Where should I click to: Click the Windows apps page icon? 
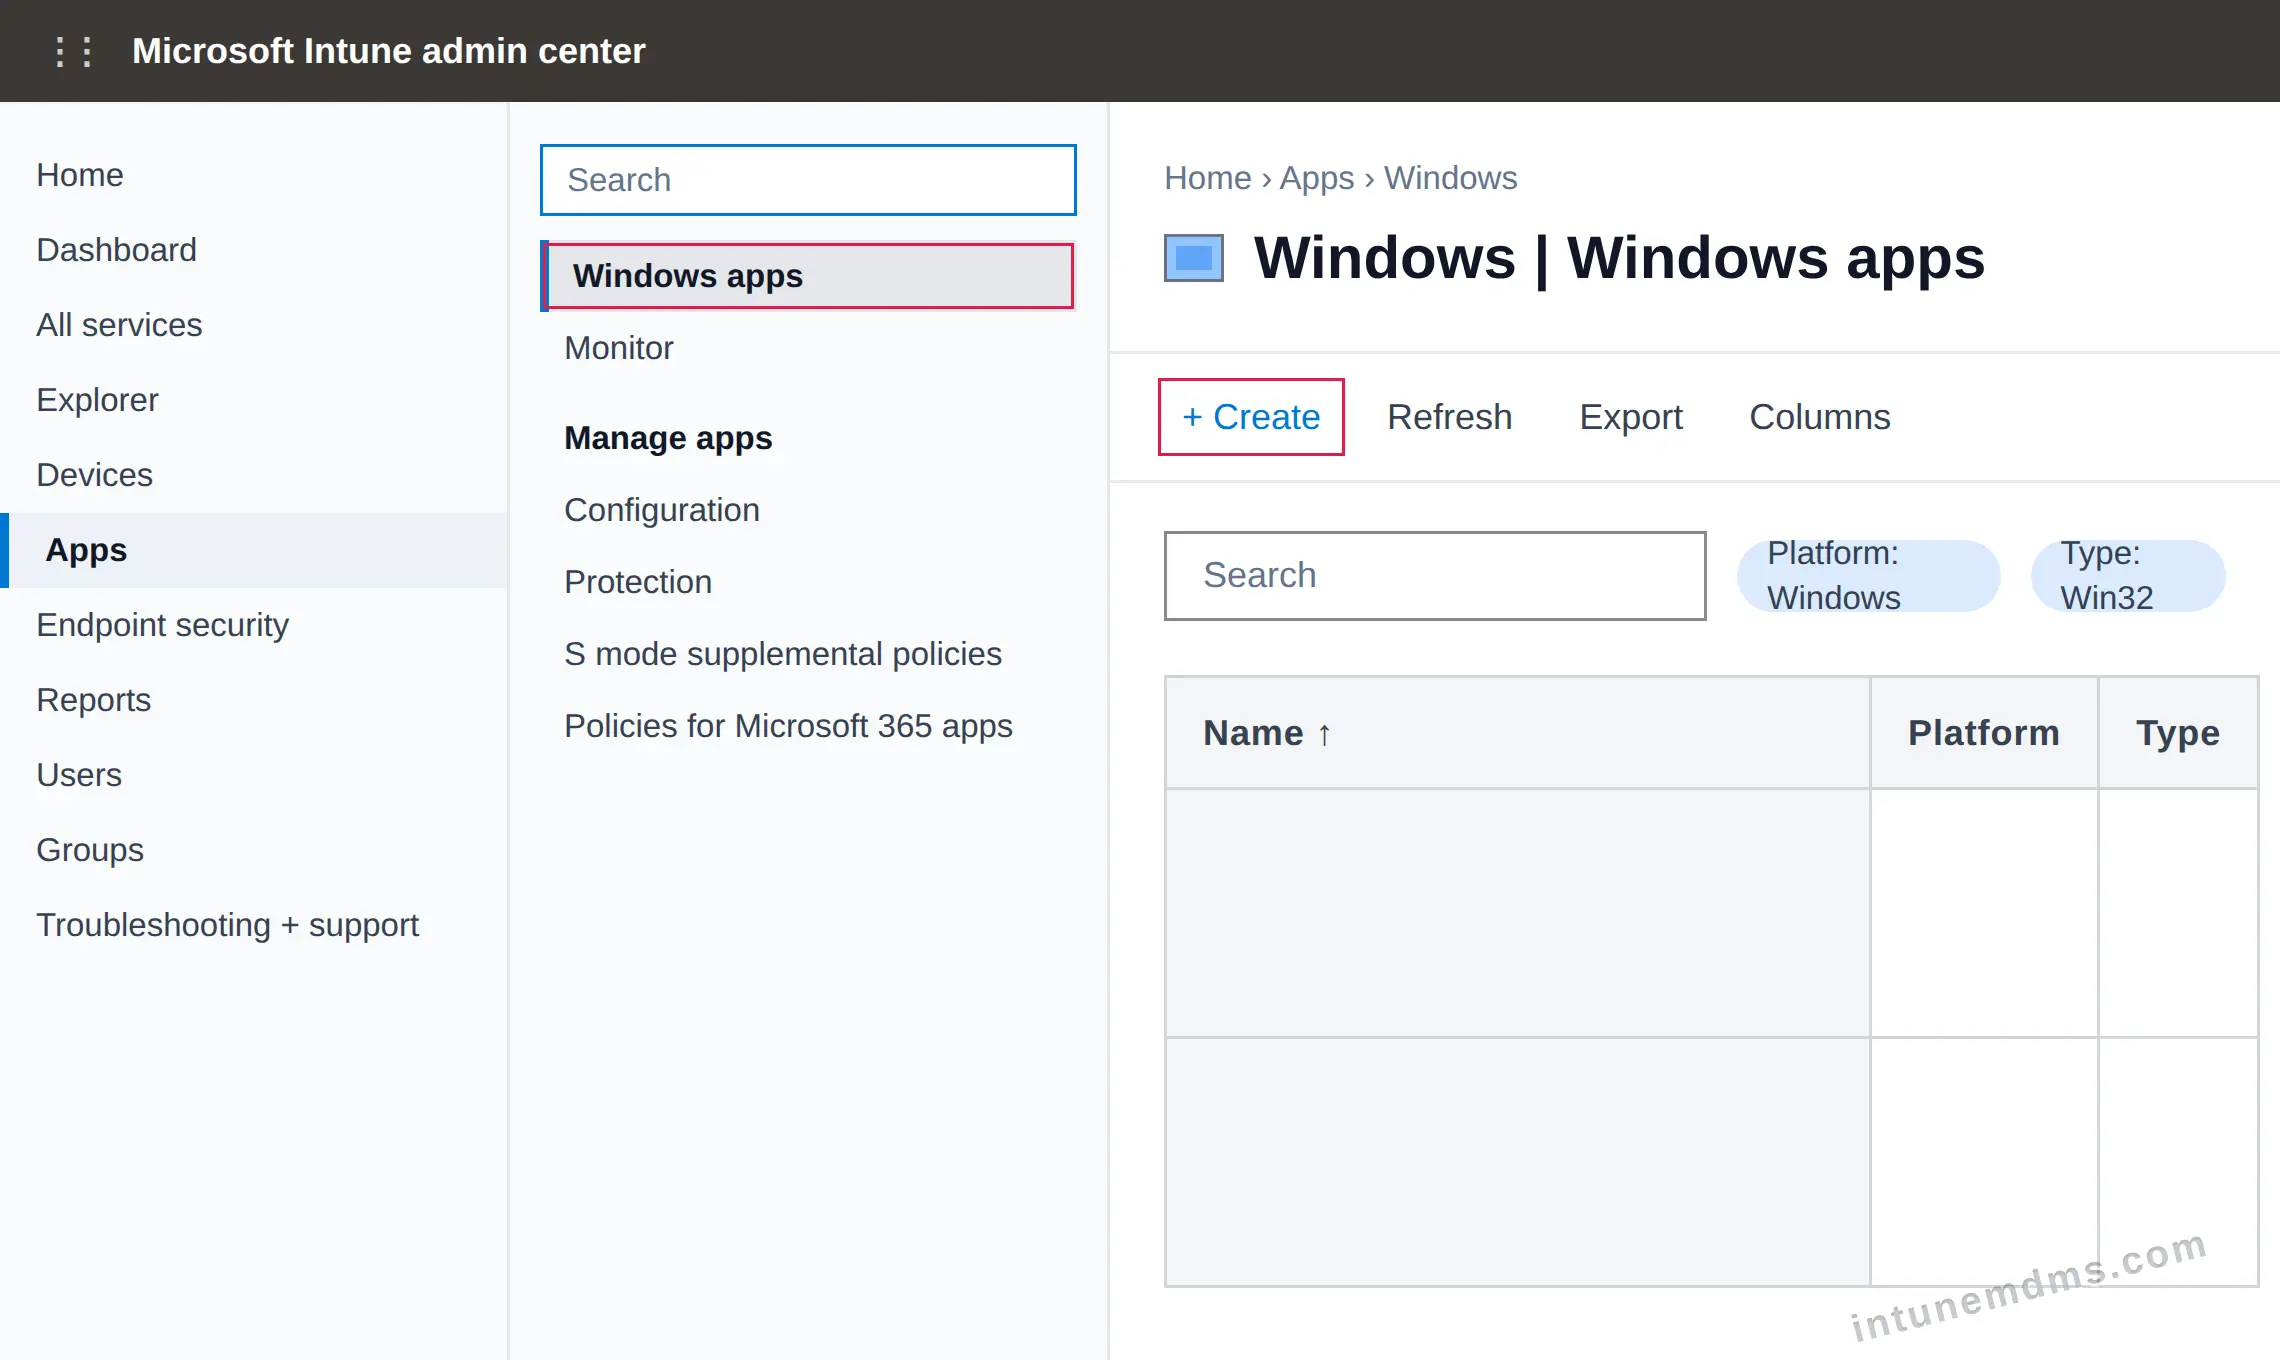[1194, 258]
